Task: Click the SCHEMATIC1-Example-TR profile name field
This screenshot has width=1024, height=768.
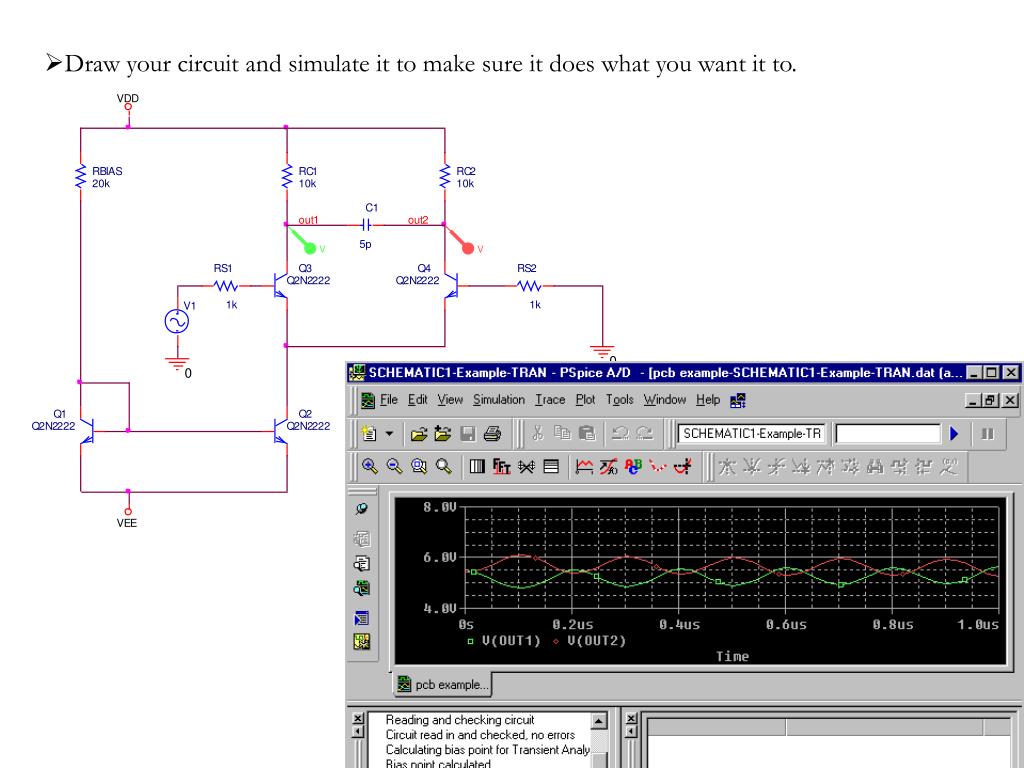Action: tap(752, 434)
